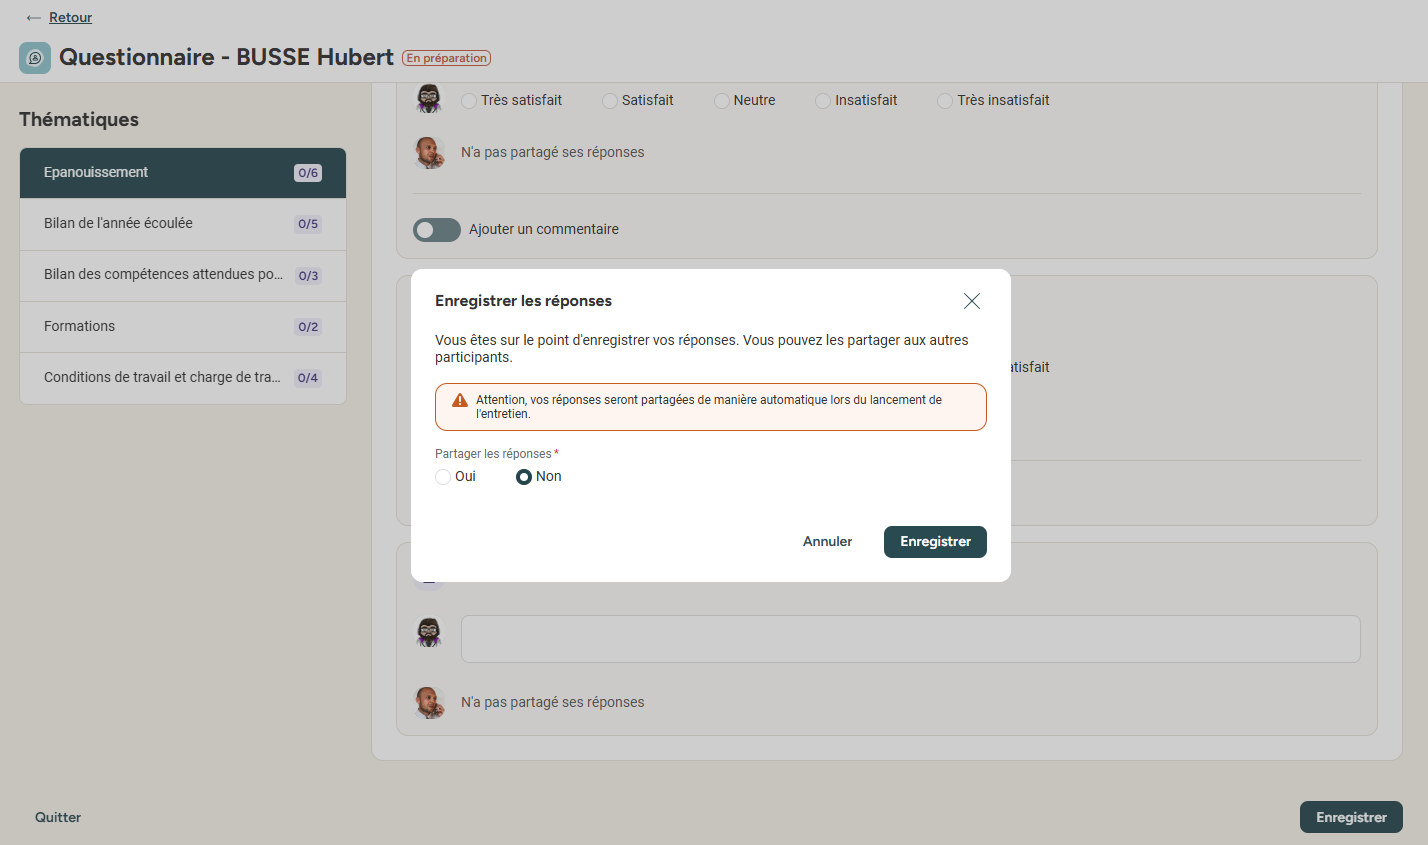1428x845 pixels.
Task: Open the Formations theme
Action: pos(183,327)
